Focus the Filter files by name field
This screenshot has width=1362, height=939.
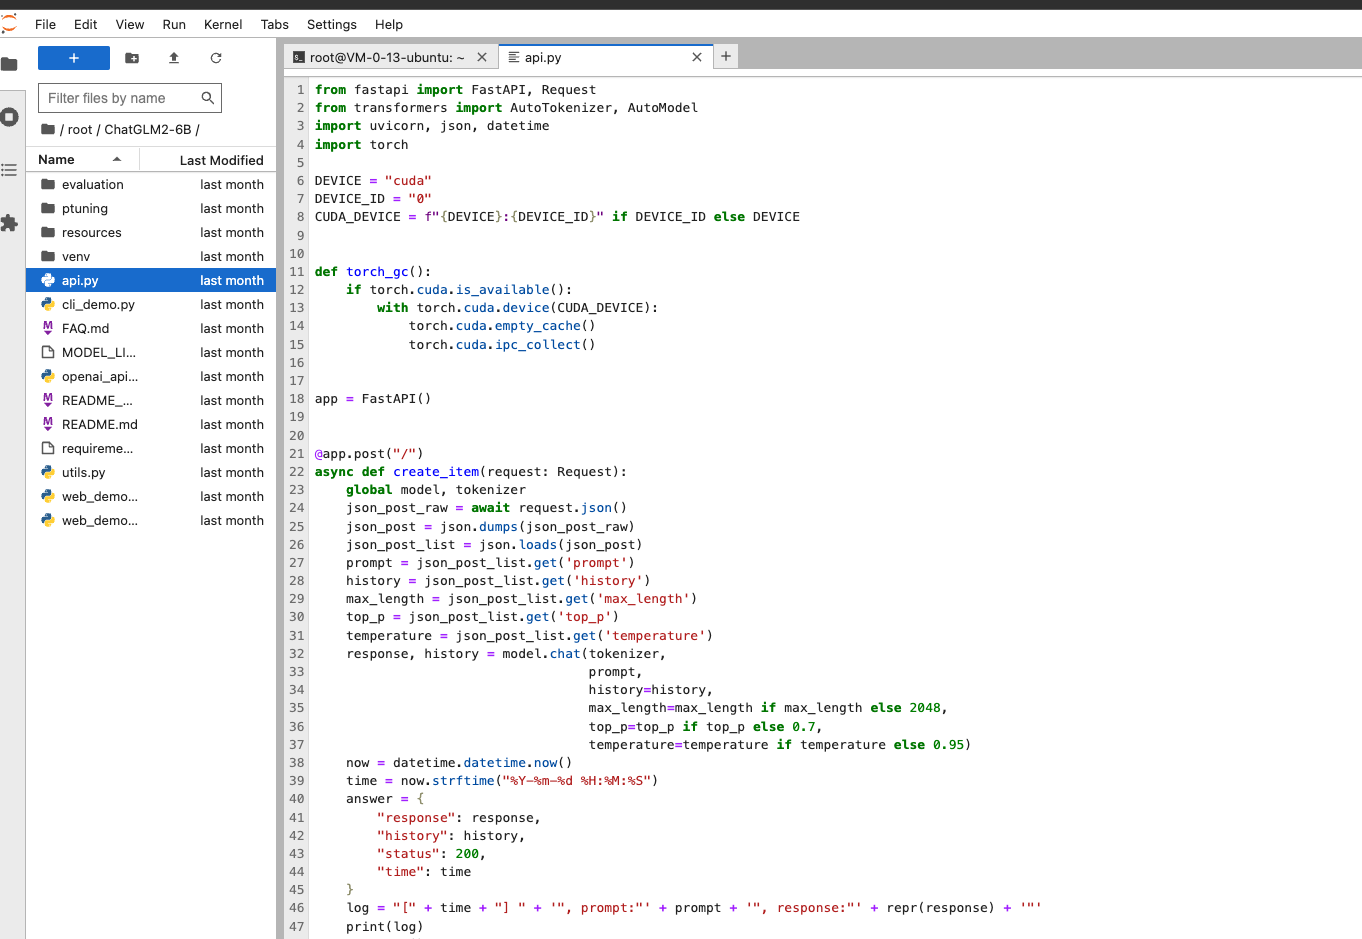click(x=129, y=98)
